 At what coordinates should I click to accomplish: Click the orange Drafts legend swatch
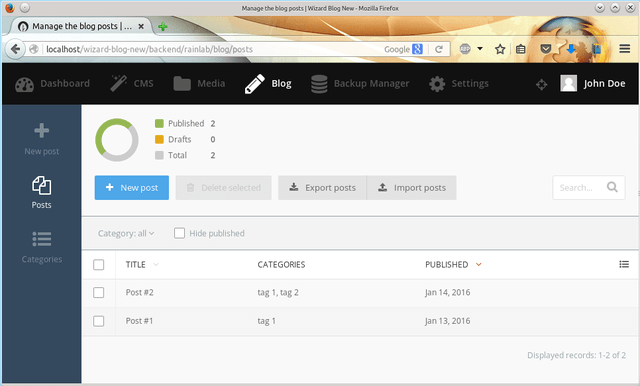click(x=159, y=139)
